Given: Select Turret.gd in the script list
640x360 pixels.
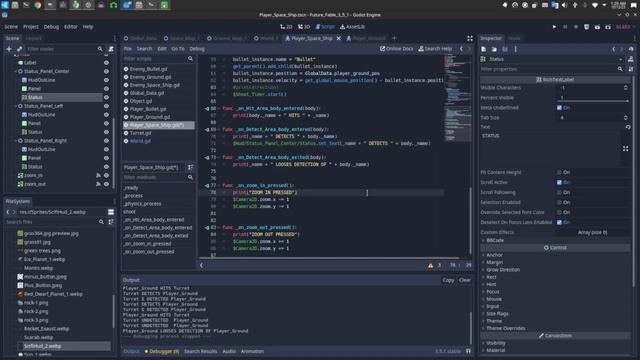Looking at the screenshot, I should click(x=140, y=133).
